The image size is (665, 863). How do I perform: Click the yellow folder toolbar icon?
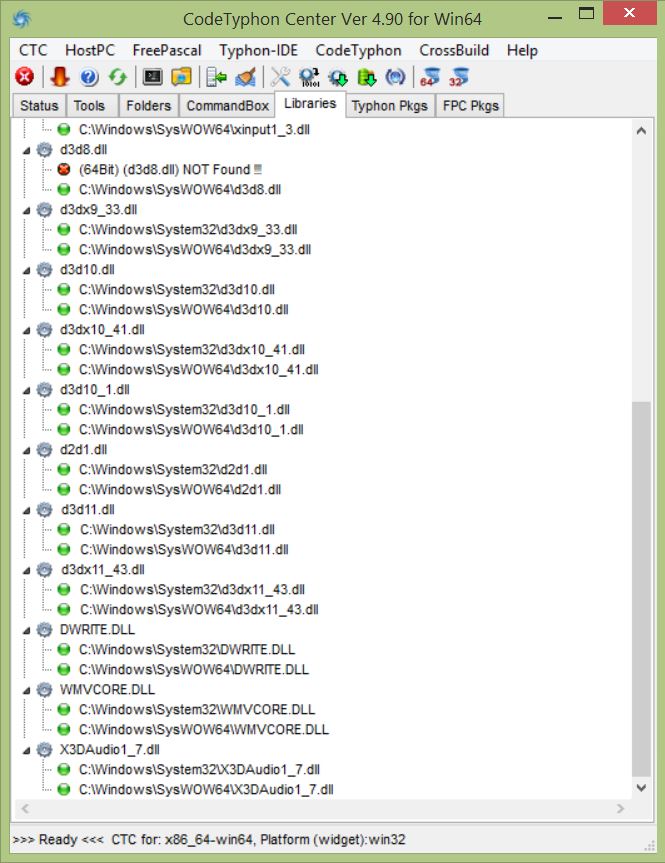(x=181, y=77)
